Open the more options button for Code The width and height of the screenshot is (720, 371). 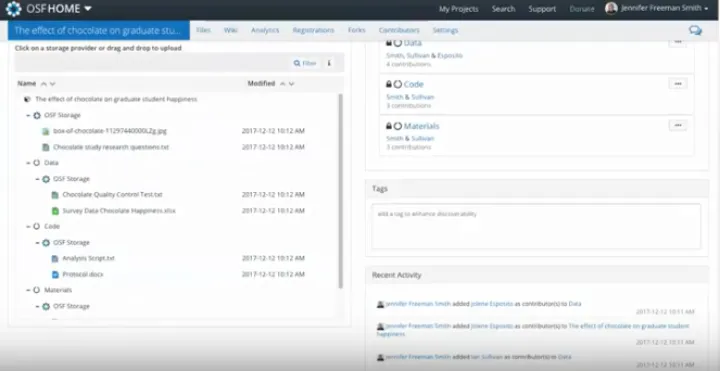[678, 84]
